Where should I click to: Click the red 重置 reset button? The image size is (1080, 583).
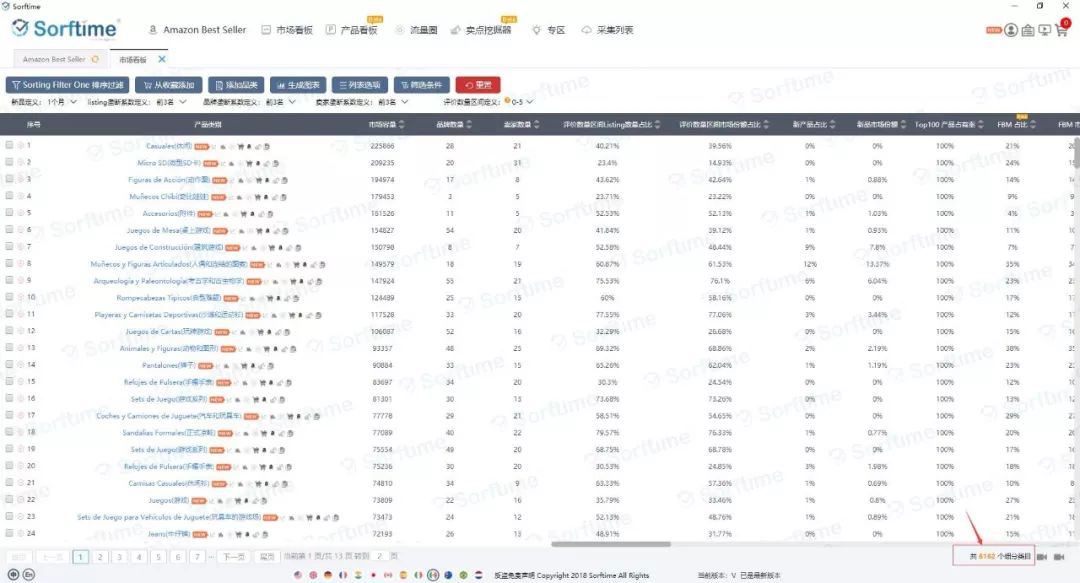pyautogui.click(x=477, y=85)
